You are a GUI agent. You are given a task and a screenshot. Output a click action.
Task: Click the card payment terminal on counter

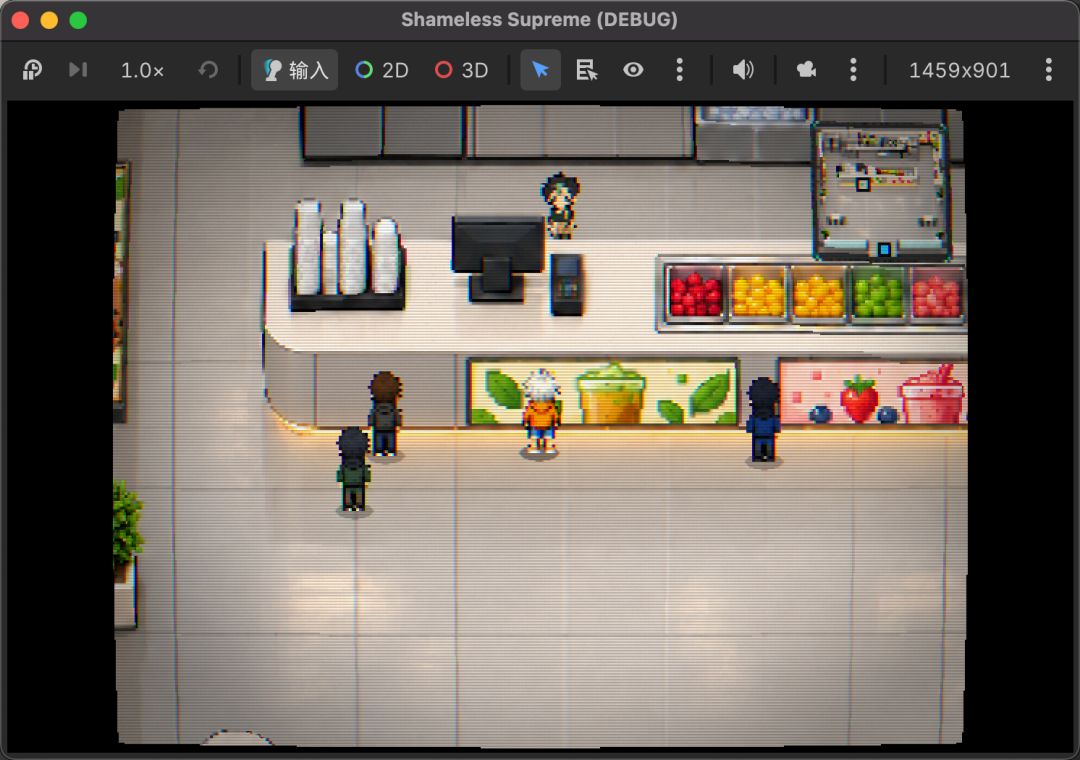coord(567,285)
